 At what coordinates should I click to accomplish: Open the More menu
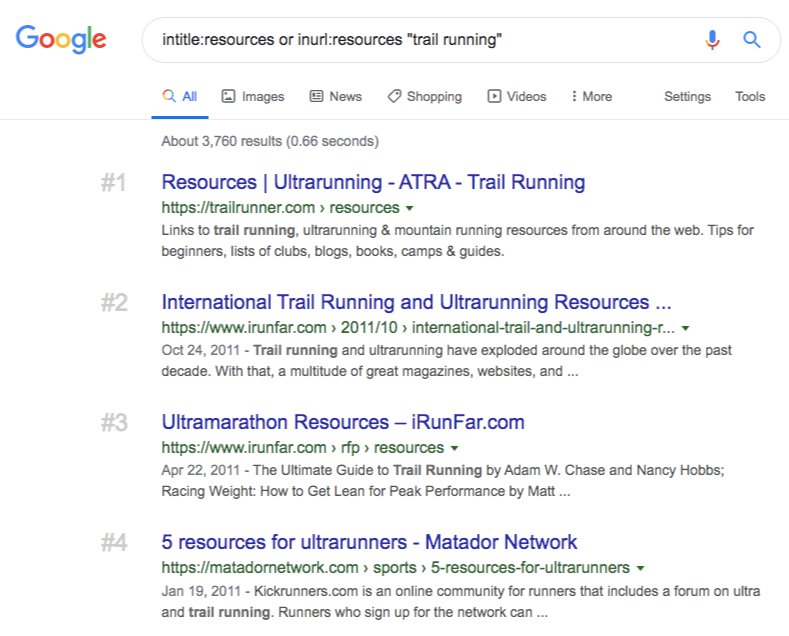(x=592, y=96)
